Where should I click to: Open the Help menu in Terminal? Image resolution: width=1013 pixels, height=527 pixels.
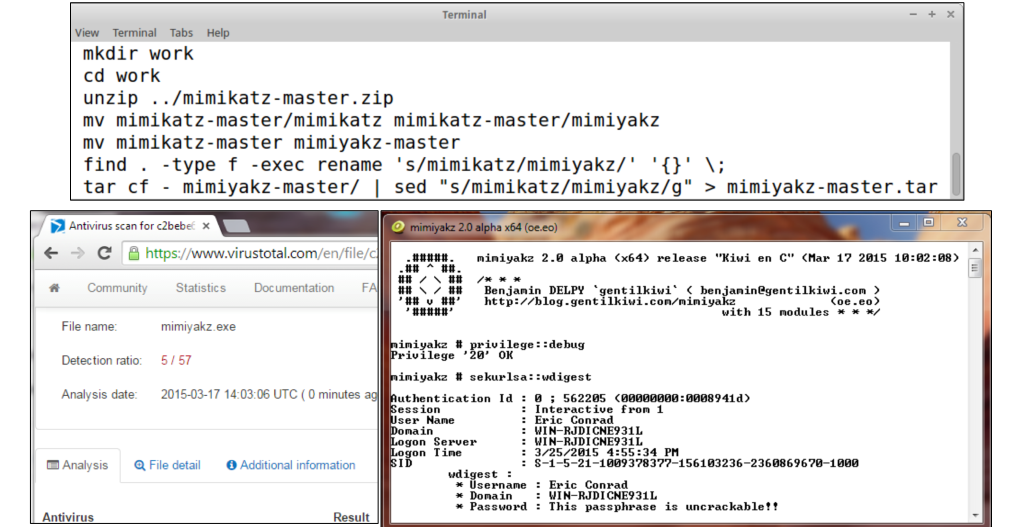218,33
